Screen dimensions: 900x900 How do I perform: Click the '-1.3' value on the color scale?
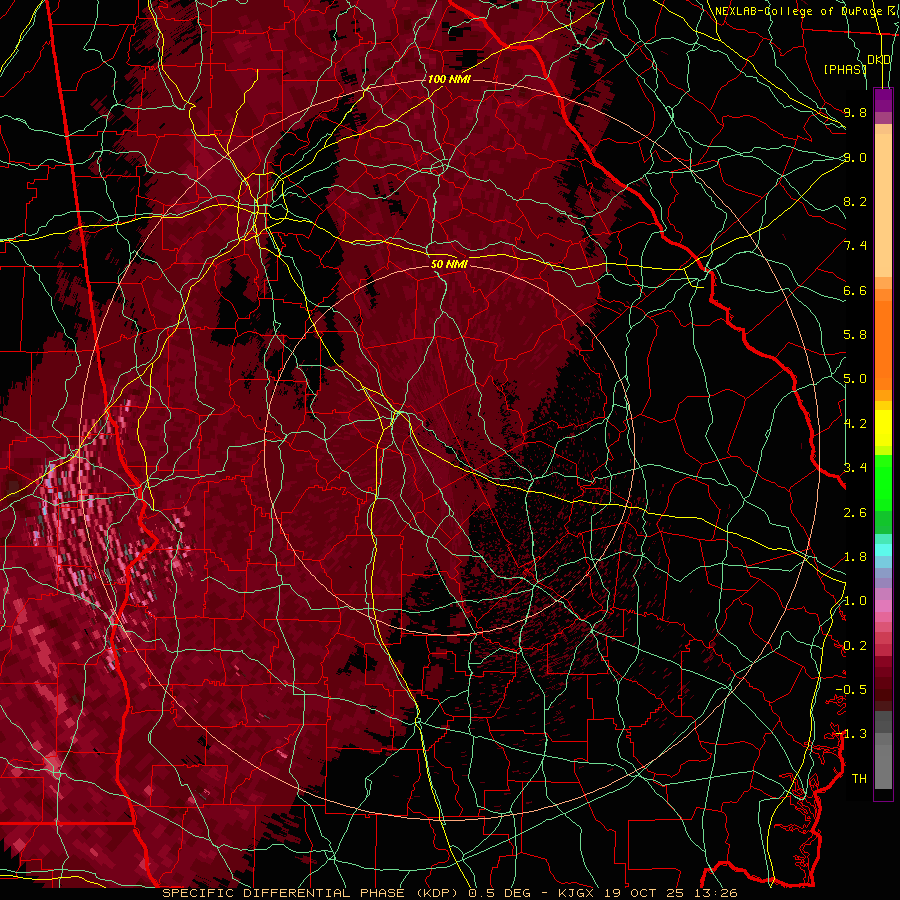851,734
